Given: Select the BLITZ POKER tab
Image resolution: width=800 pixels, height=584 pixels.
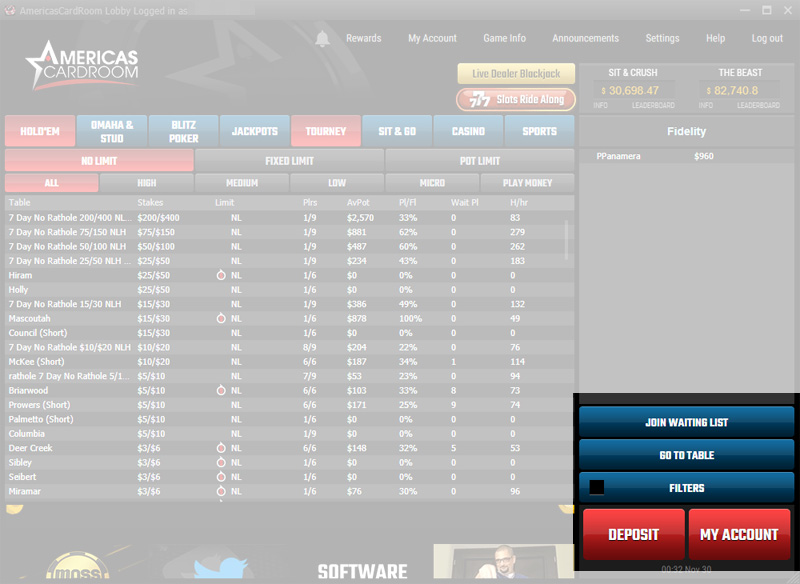Looking at the screenshot, I should (x=183, y=131).
